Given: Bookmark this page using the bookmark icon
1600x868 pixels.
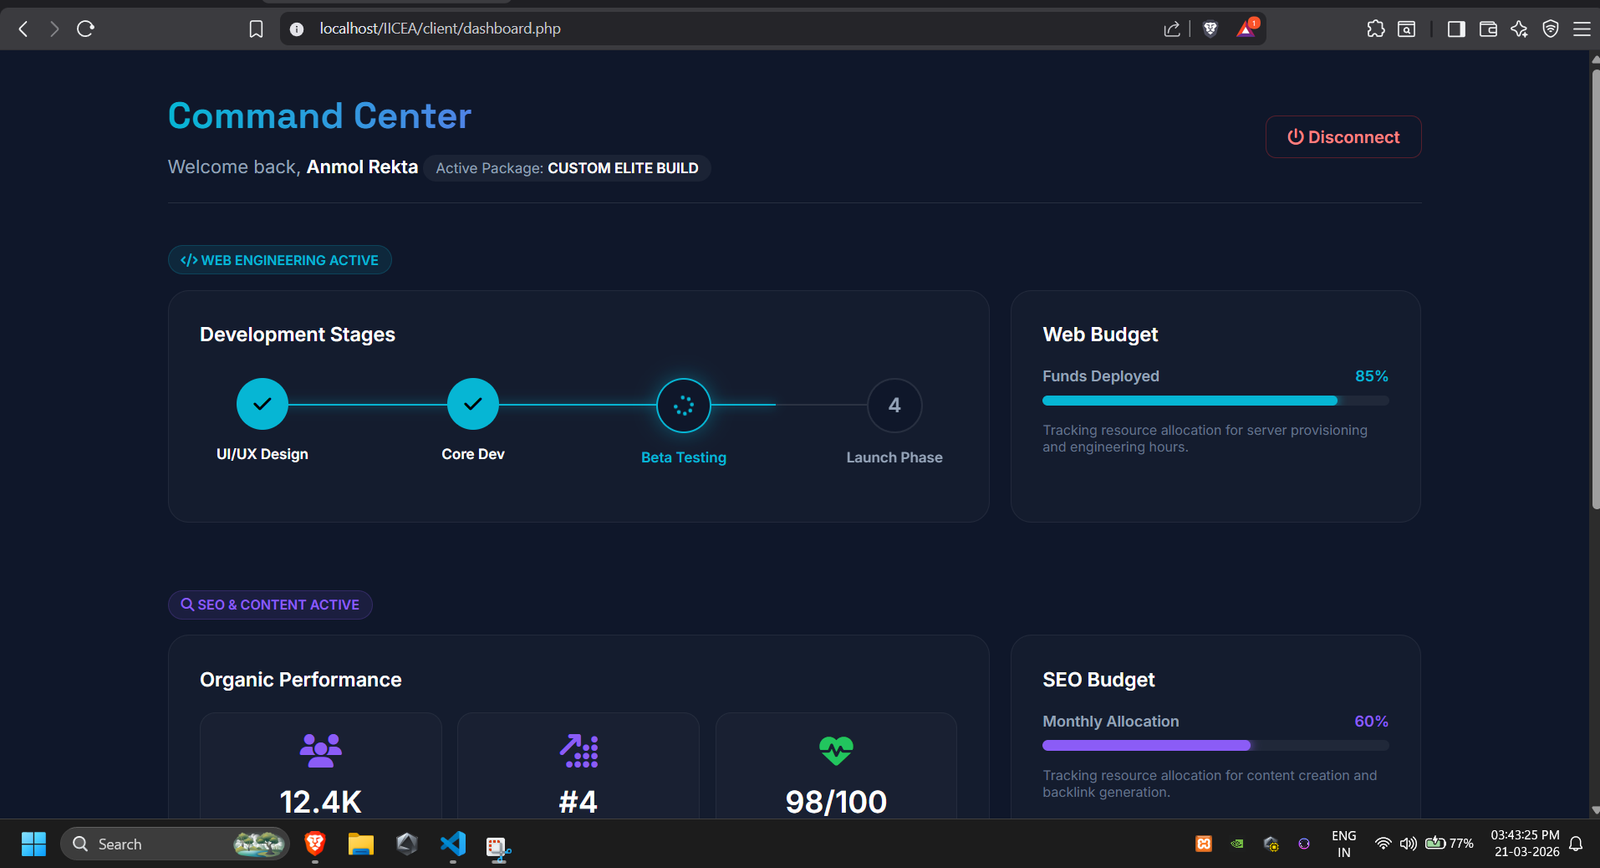Looking at the screenshot, I should (x=256, y=29).
